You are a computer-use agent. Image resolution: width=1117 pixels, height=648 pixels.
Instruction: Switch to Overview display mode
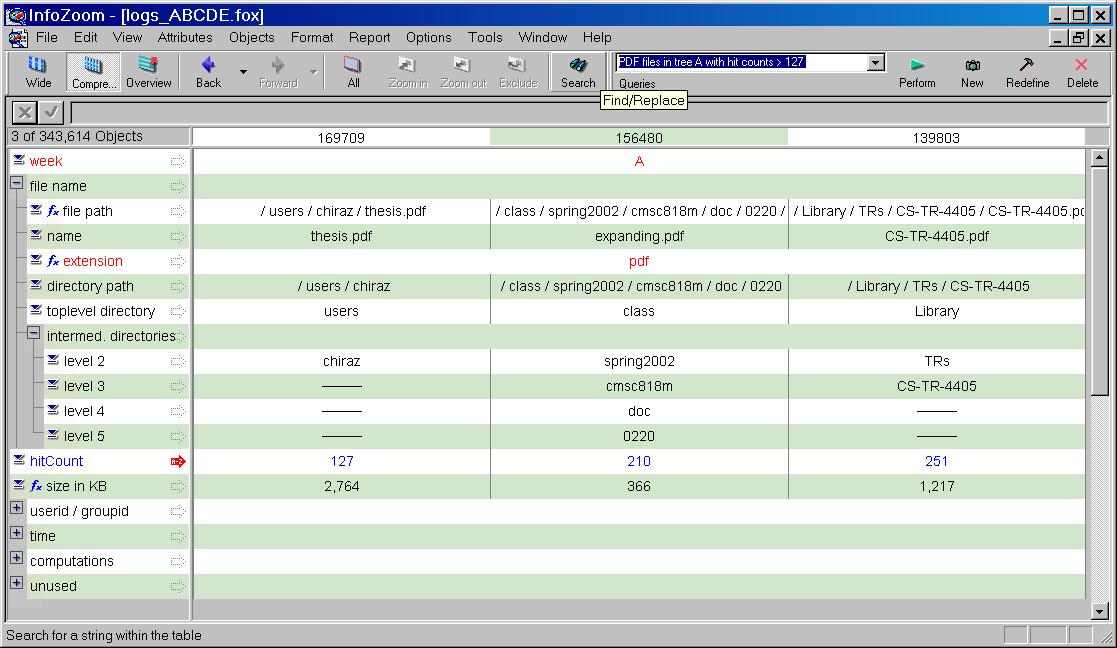pyautogui.click(x=148, y=72)
